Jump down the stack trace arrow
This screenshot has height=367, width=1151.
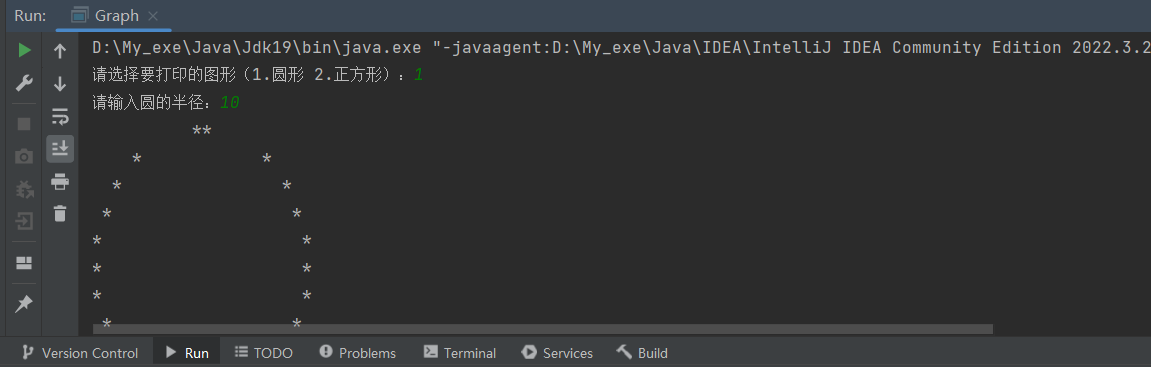point(60,84)
